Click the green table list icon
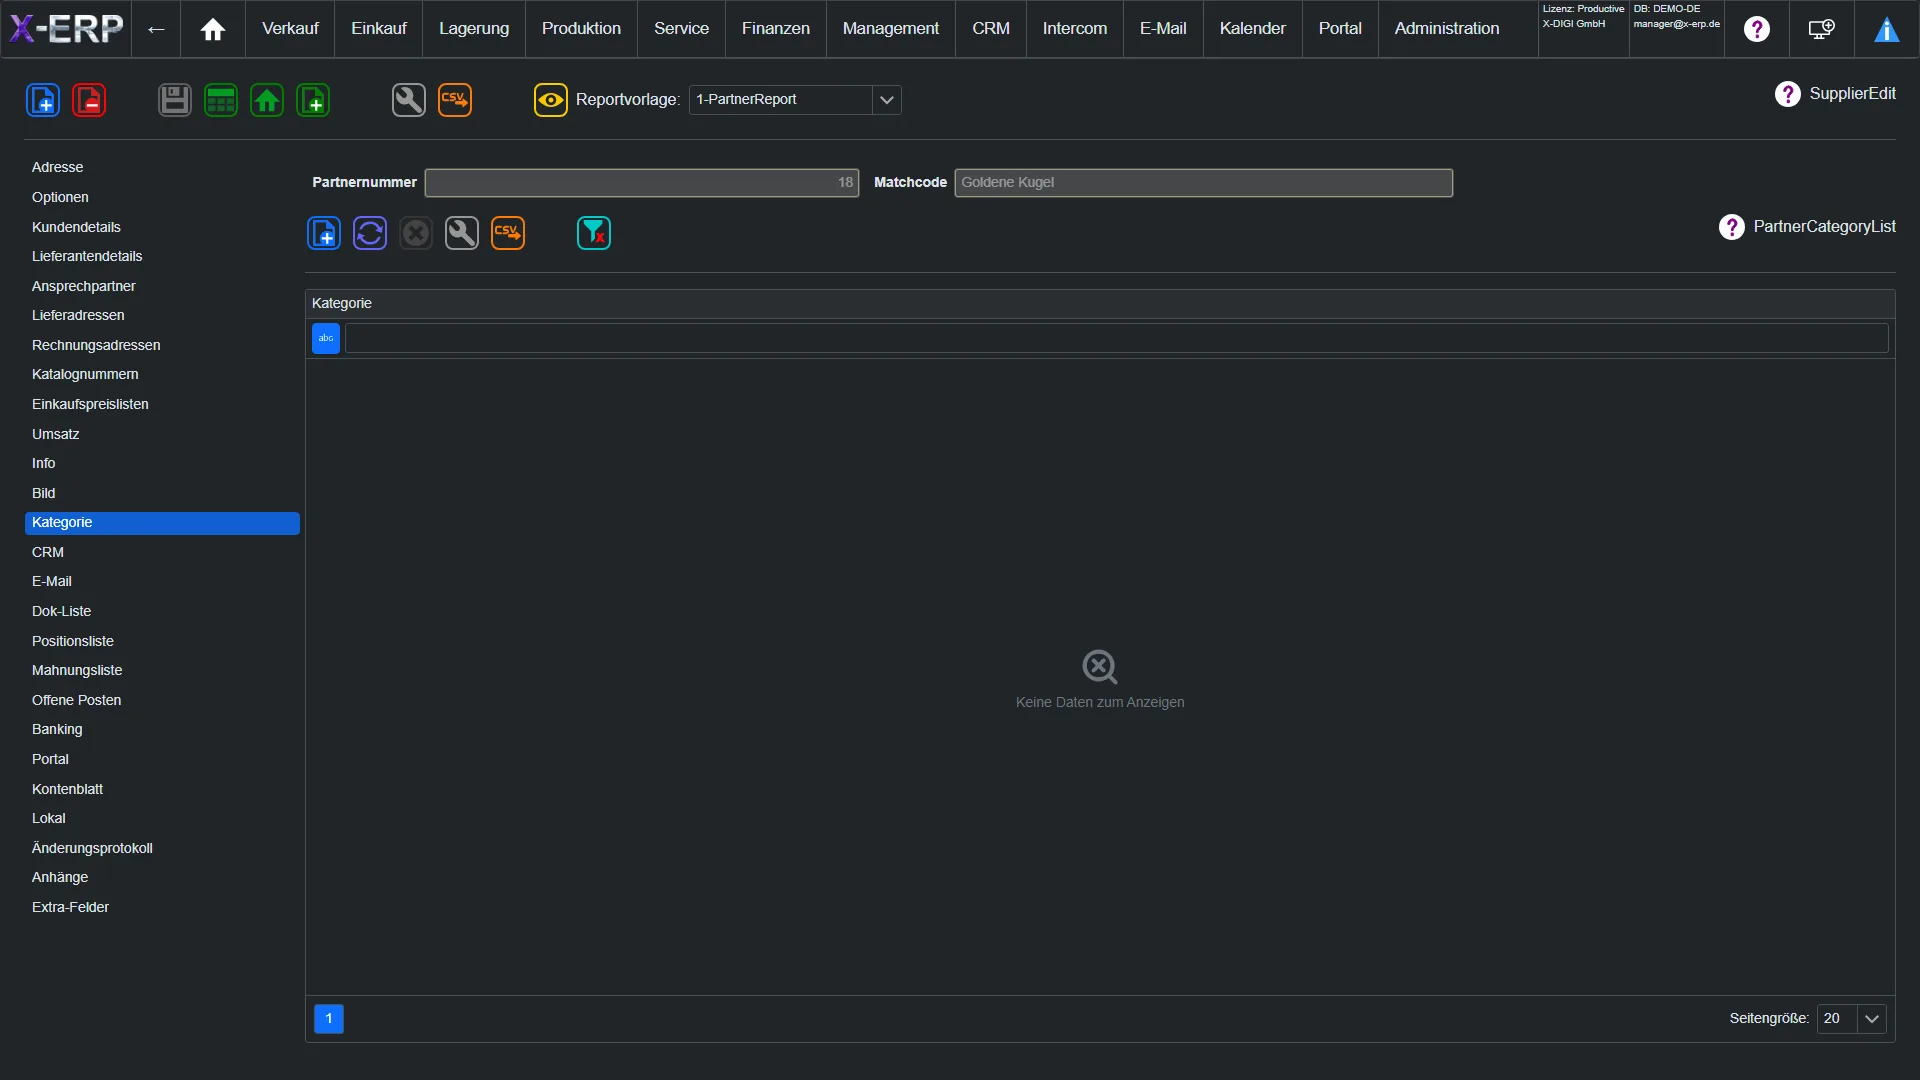1920x1080 pixels. click(x=221, y=100)
